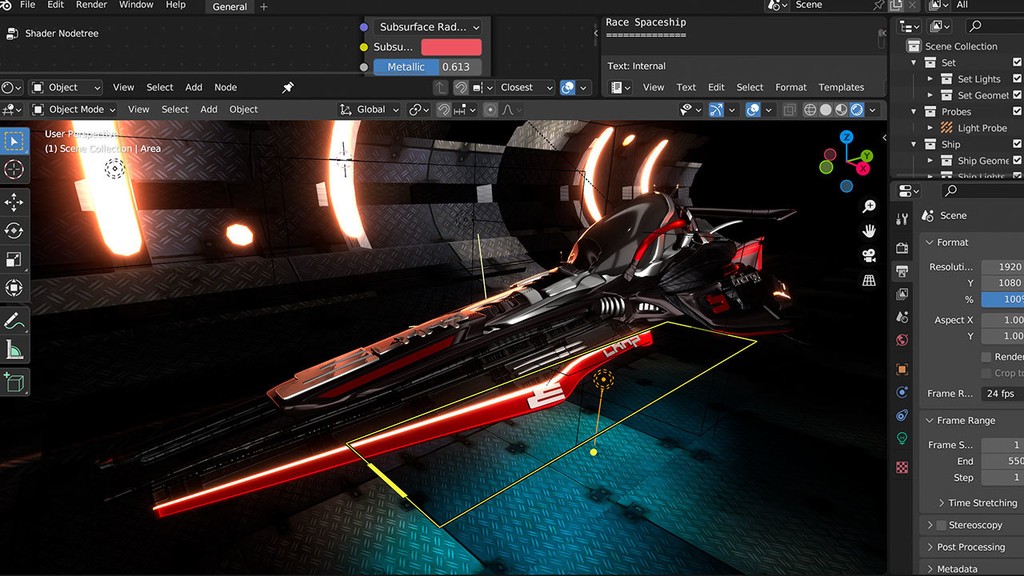Viewport: 1024px width, 576px height.
Task: Select the Add Cube tool
Action: [14, 382]
